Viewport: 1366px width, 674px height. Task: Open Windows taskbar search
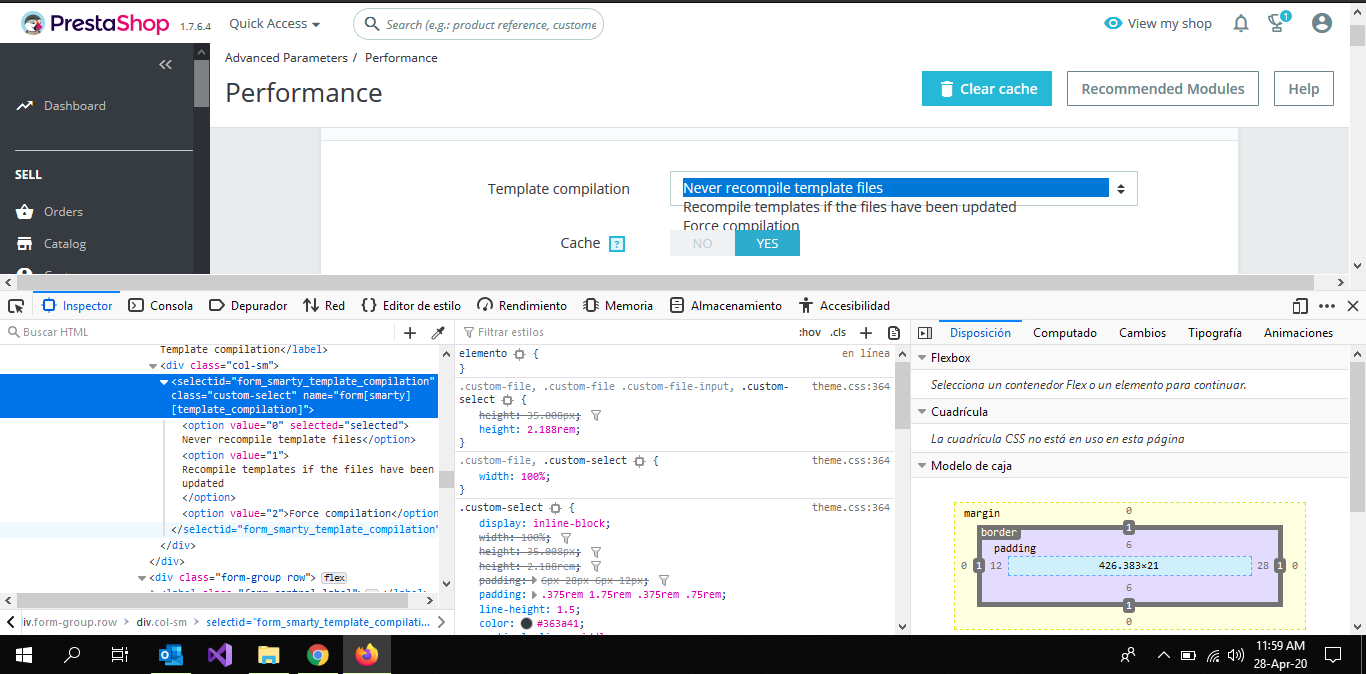72,655
